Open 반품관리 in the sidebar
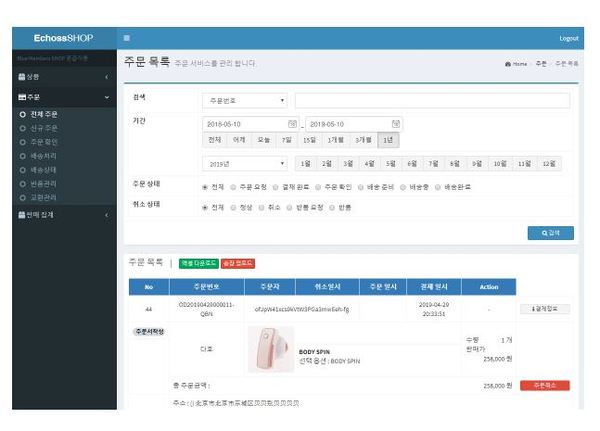This screenshot has height=431, width=600. point(43,184)
